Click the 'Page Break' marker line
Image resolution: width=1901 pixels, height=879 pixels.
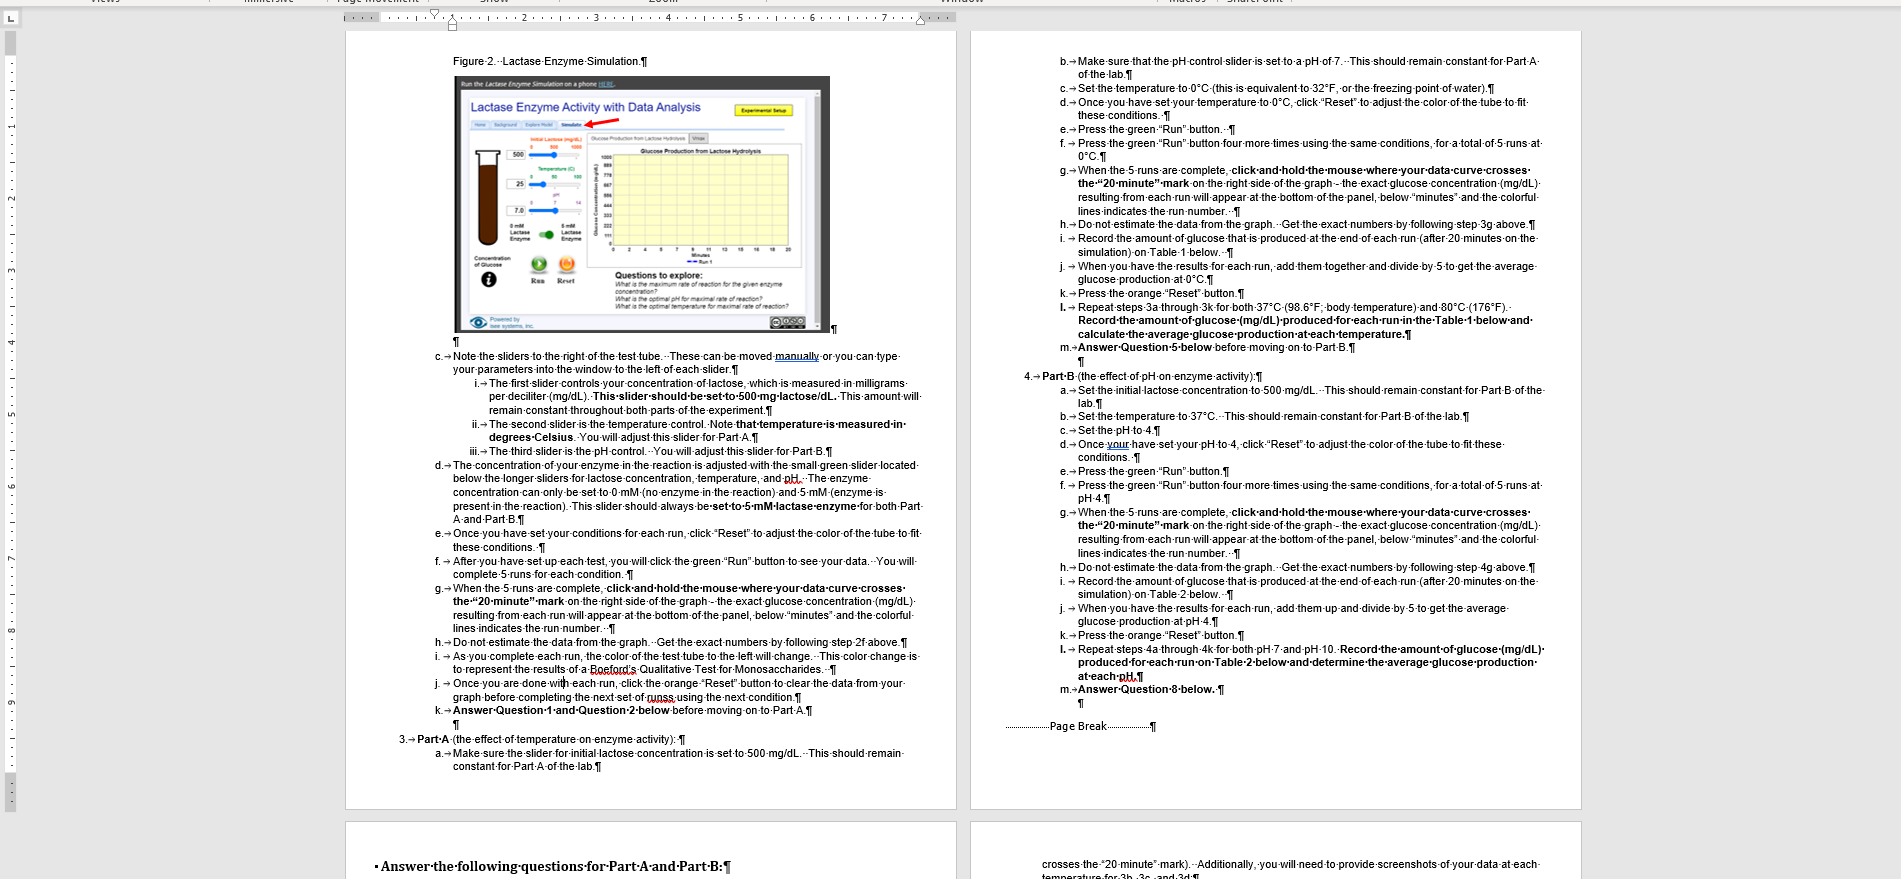(1080, 726)
